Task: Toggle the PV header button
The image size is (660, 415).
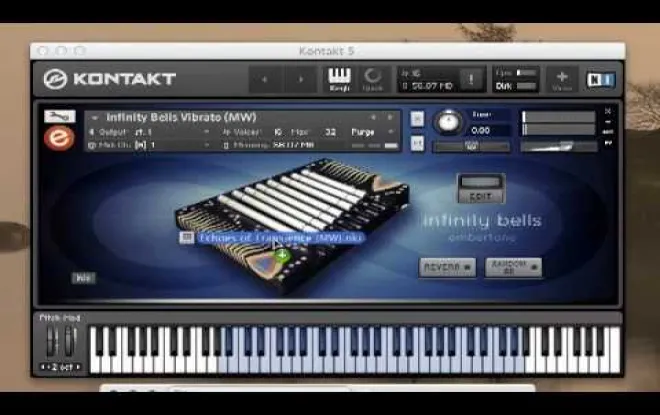Action: tap(608, 143)
